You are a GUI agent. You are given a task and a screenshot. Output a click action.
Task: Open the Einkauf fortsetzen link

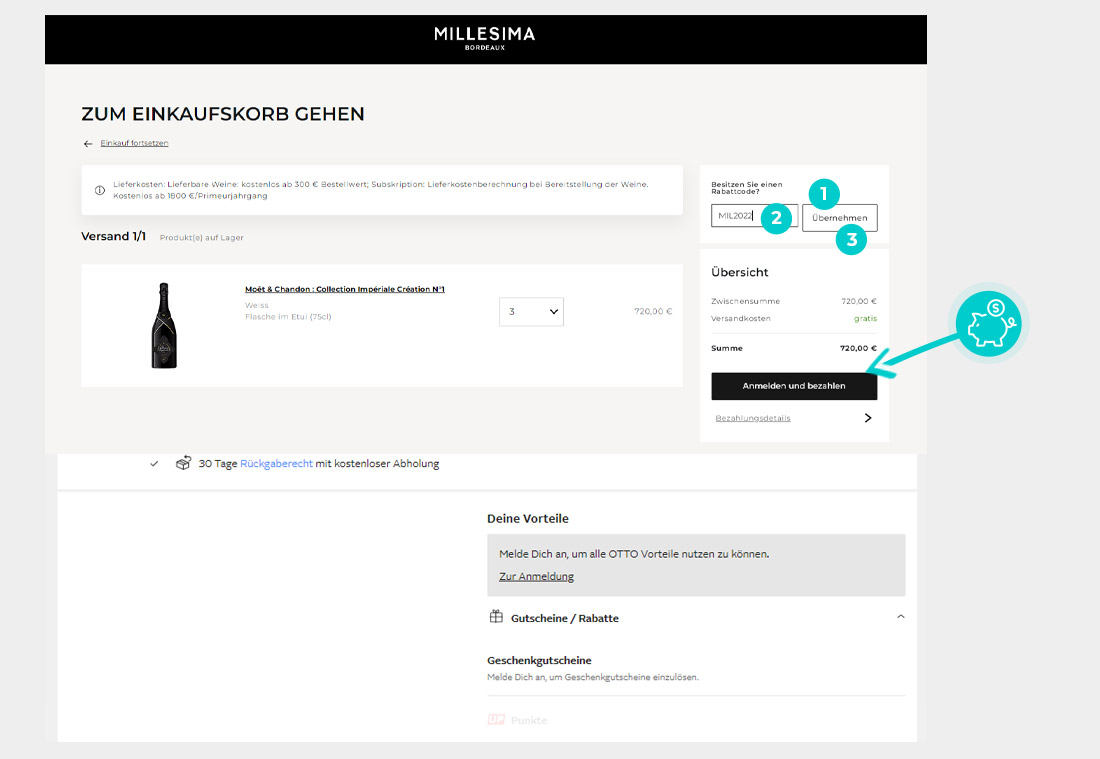click(x=134, y=143)
